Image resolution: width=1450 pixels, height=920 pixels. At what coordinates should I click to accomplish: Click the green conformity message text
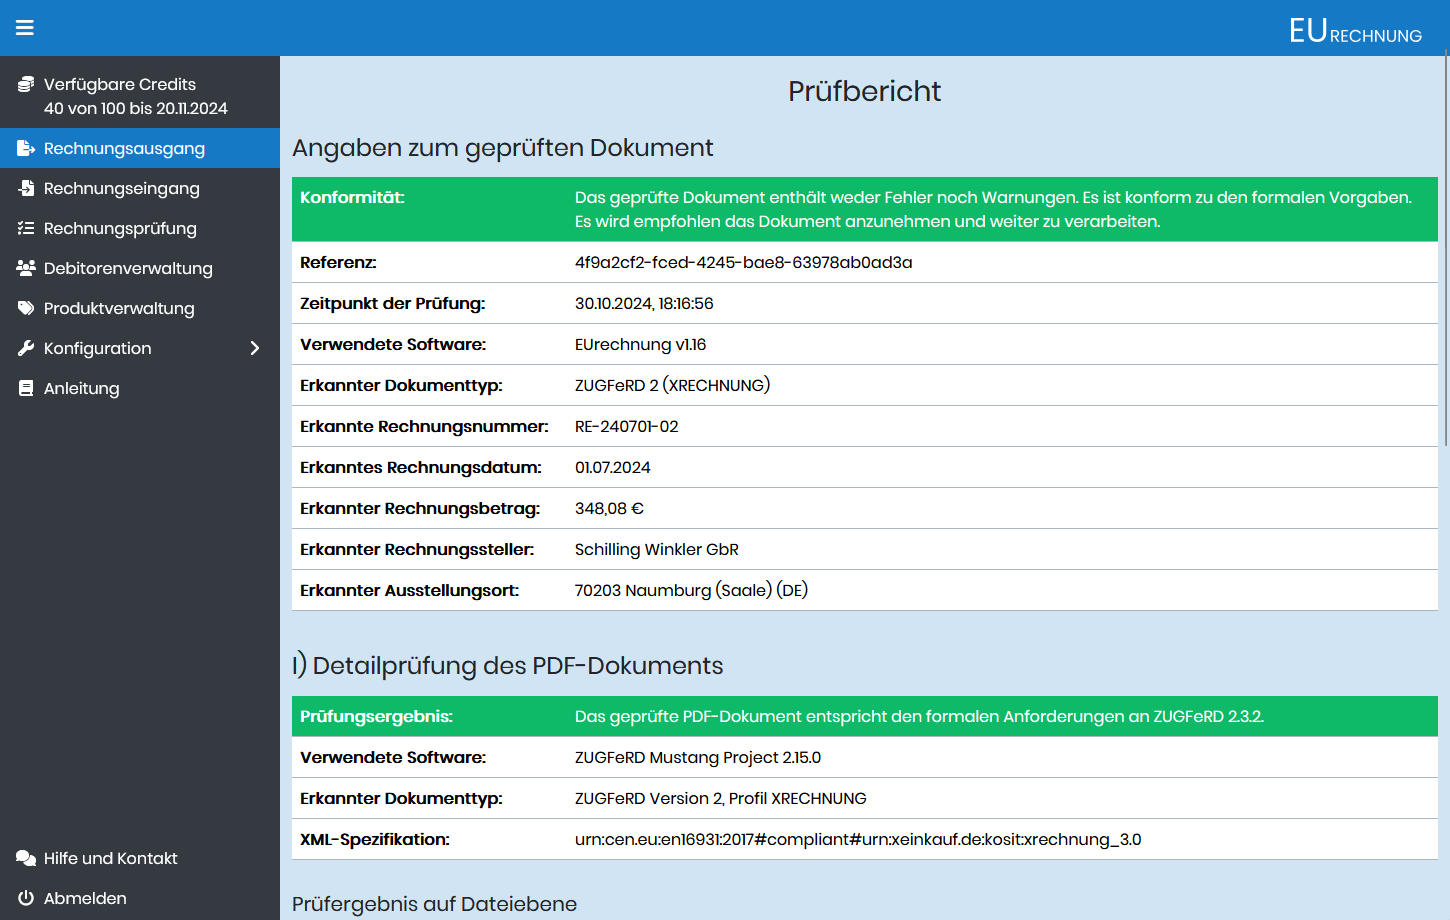[993, 209]
